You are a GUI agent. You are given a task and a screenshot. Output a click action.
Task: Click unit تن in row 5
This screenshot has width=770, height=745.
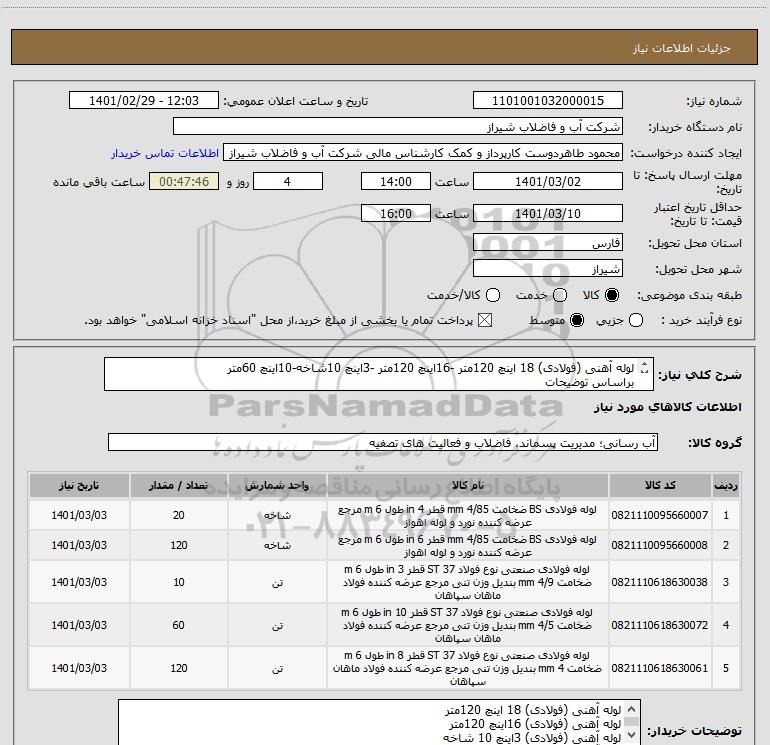[277, 668]
